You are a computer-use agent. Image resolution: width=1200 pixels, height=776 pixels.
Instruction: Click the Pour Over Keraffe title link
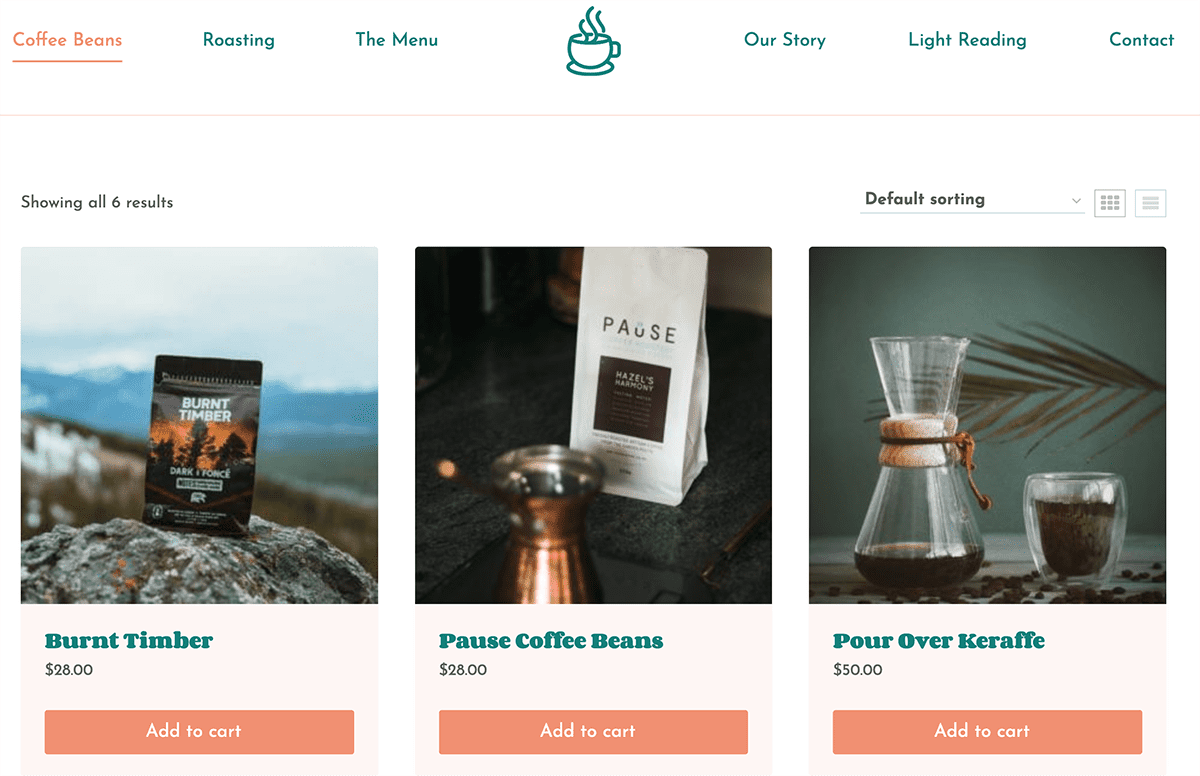(939, 641)
